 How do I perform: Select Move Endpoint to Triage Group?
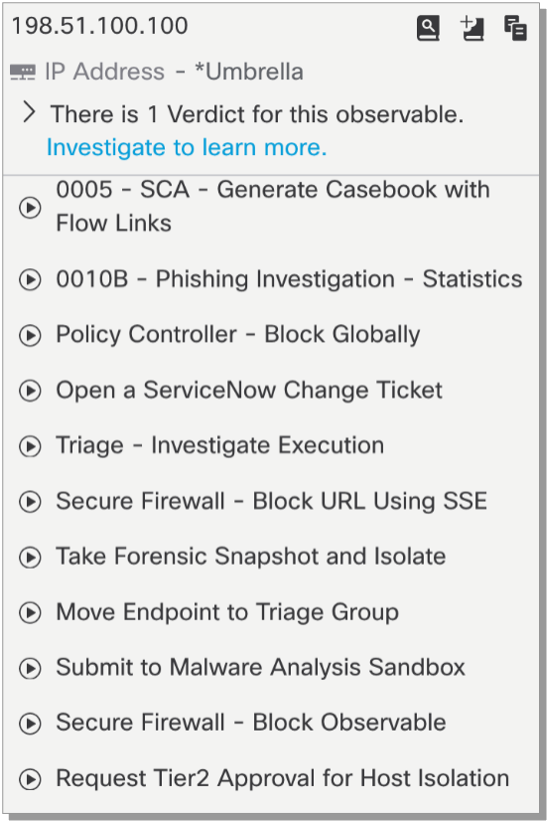click(227, 612)
